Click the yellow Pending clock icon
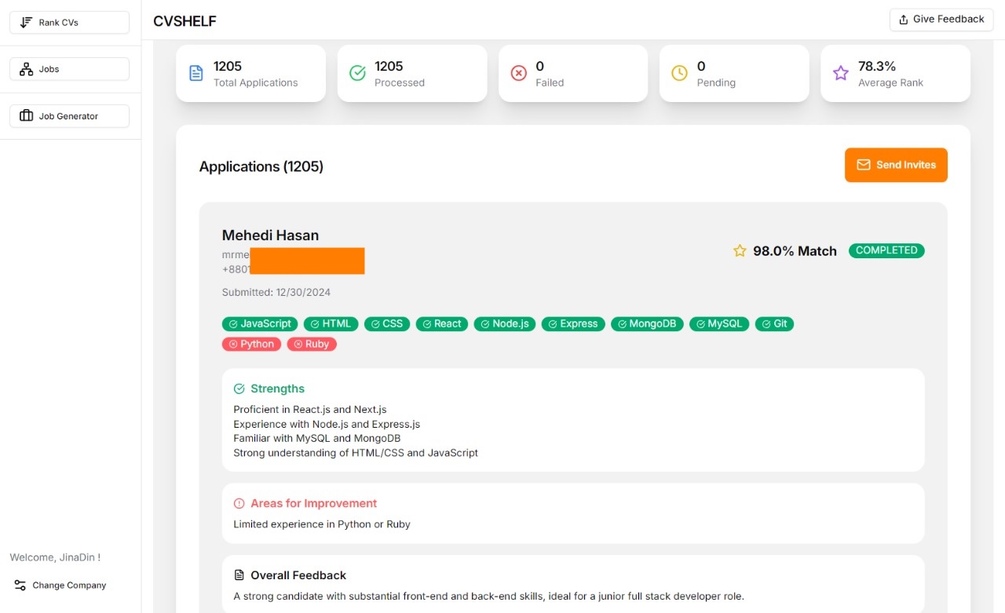 pos(679,73)
